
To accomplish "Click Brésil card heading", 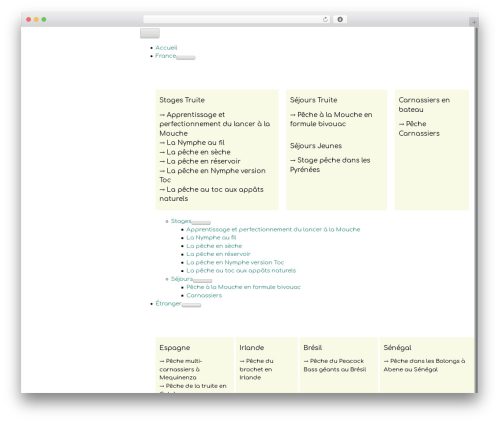I will click(313, 348).
